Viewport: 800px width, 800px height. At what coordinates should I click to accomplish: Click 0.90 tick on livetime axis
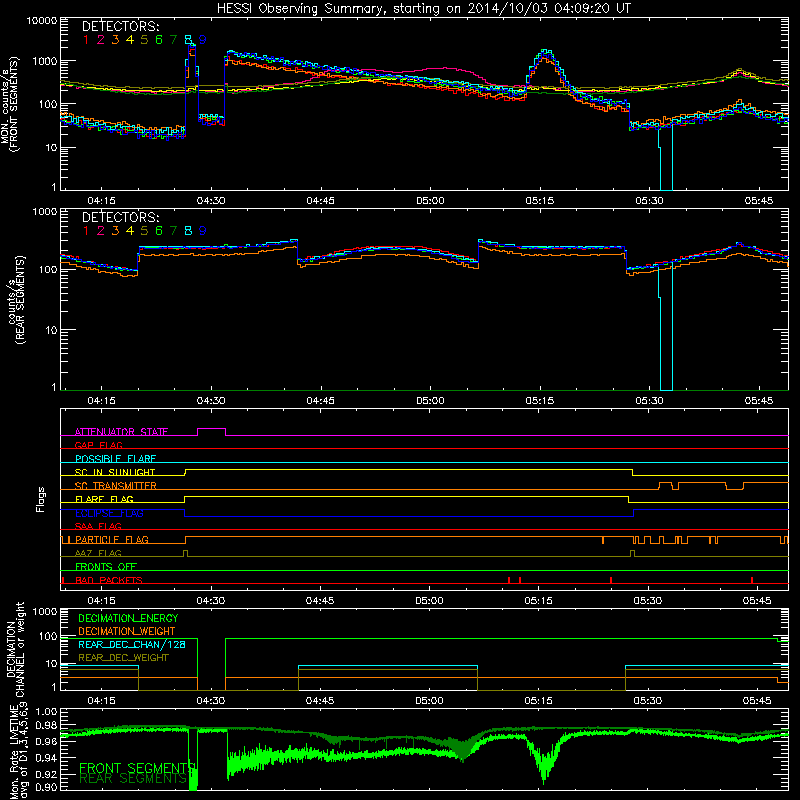[47, 787]
